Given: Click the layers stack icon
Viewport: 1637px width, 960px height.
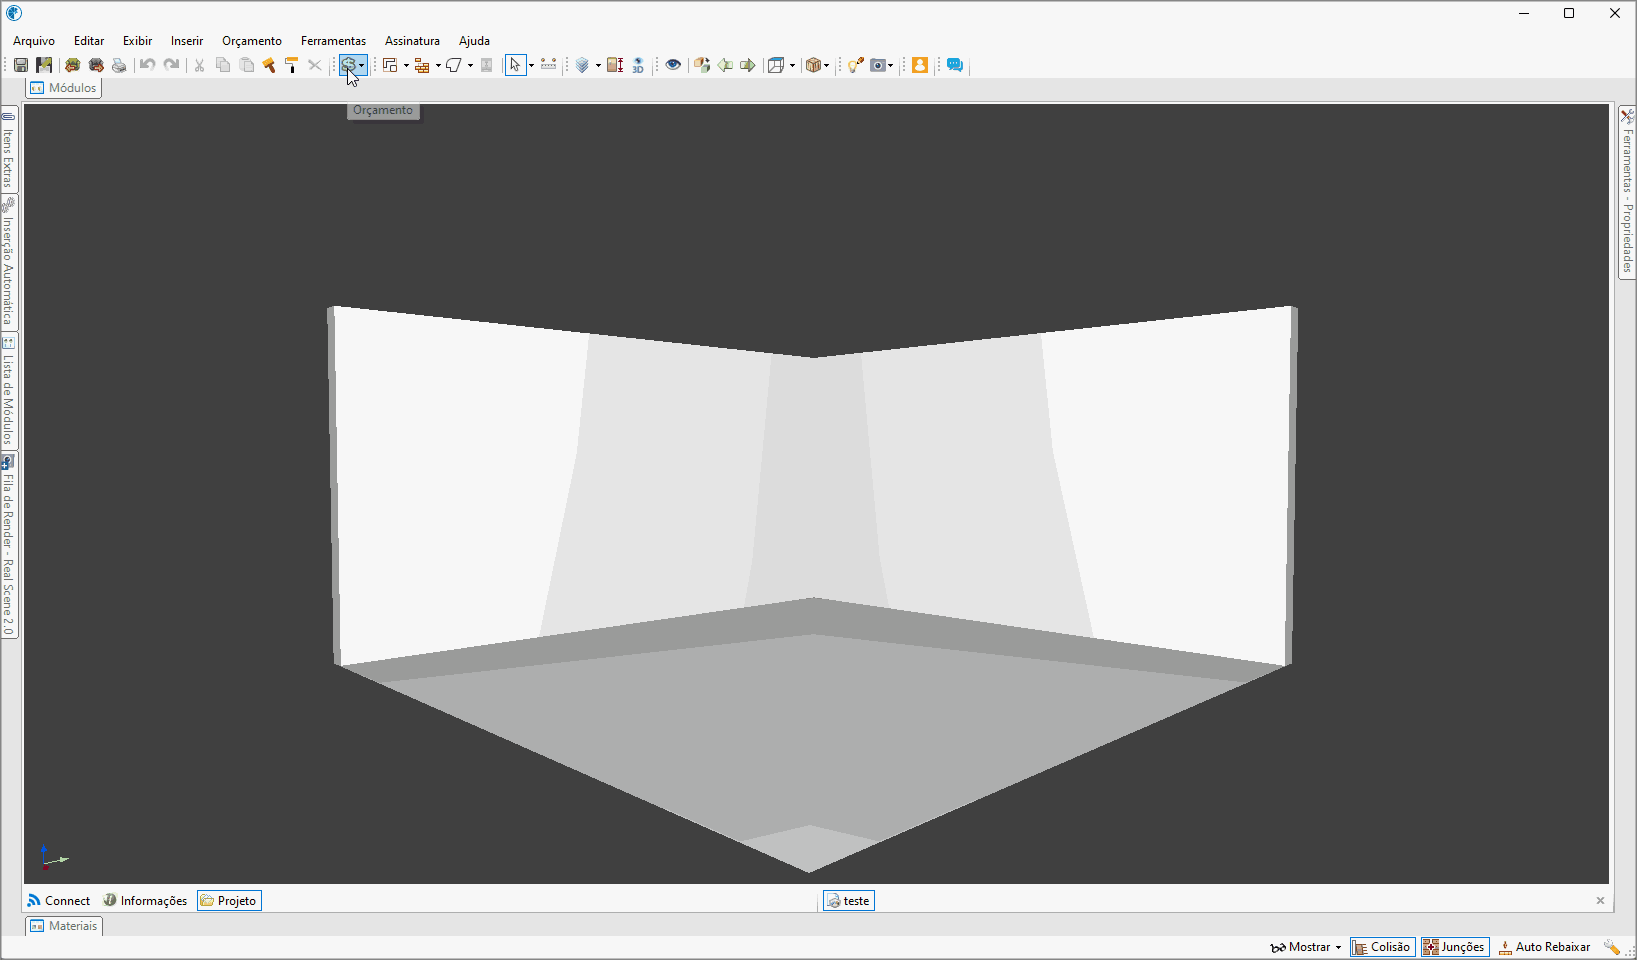Looking at the screenshot, I should click(582, 65).
